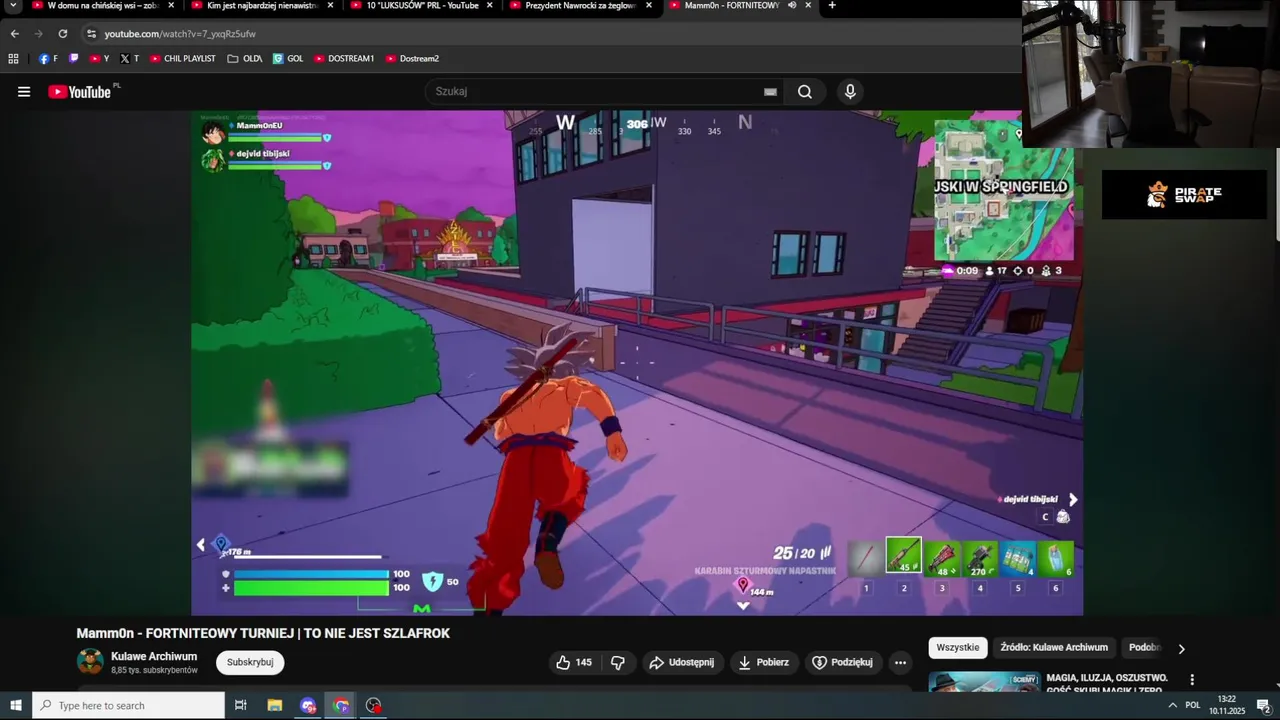1280x720 pixels.
Task: Show hidden system tray icons
Action: (1172, 705)
